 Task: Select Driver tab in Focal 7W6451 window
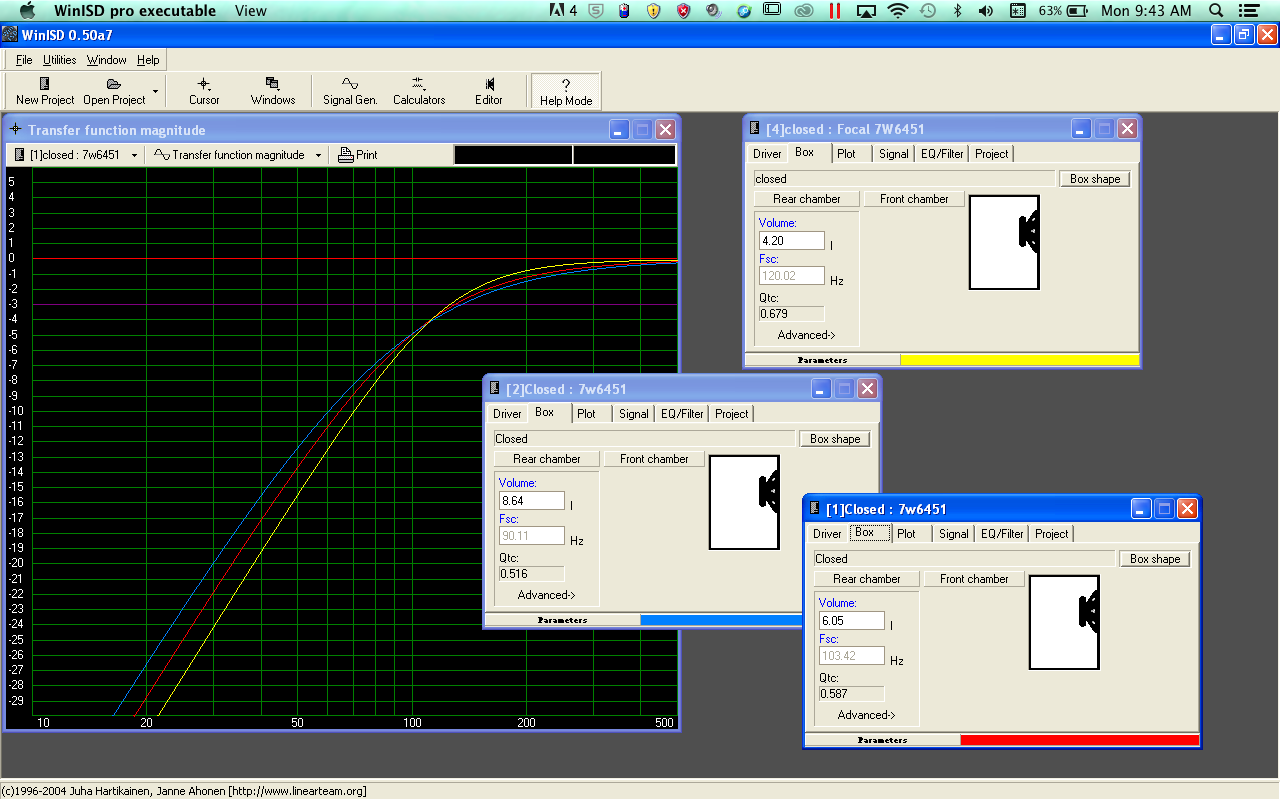(767, 154)
